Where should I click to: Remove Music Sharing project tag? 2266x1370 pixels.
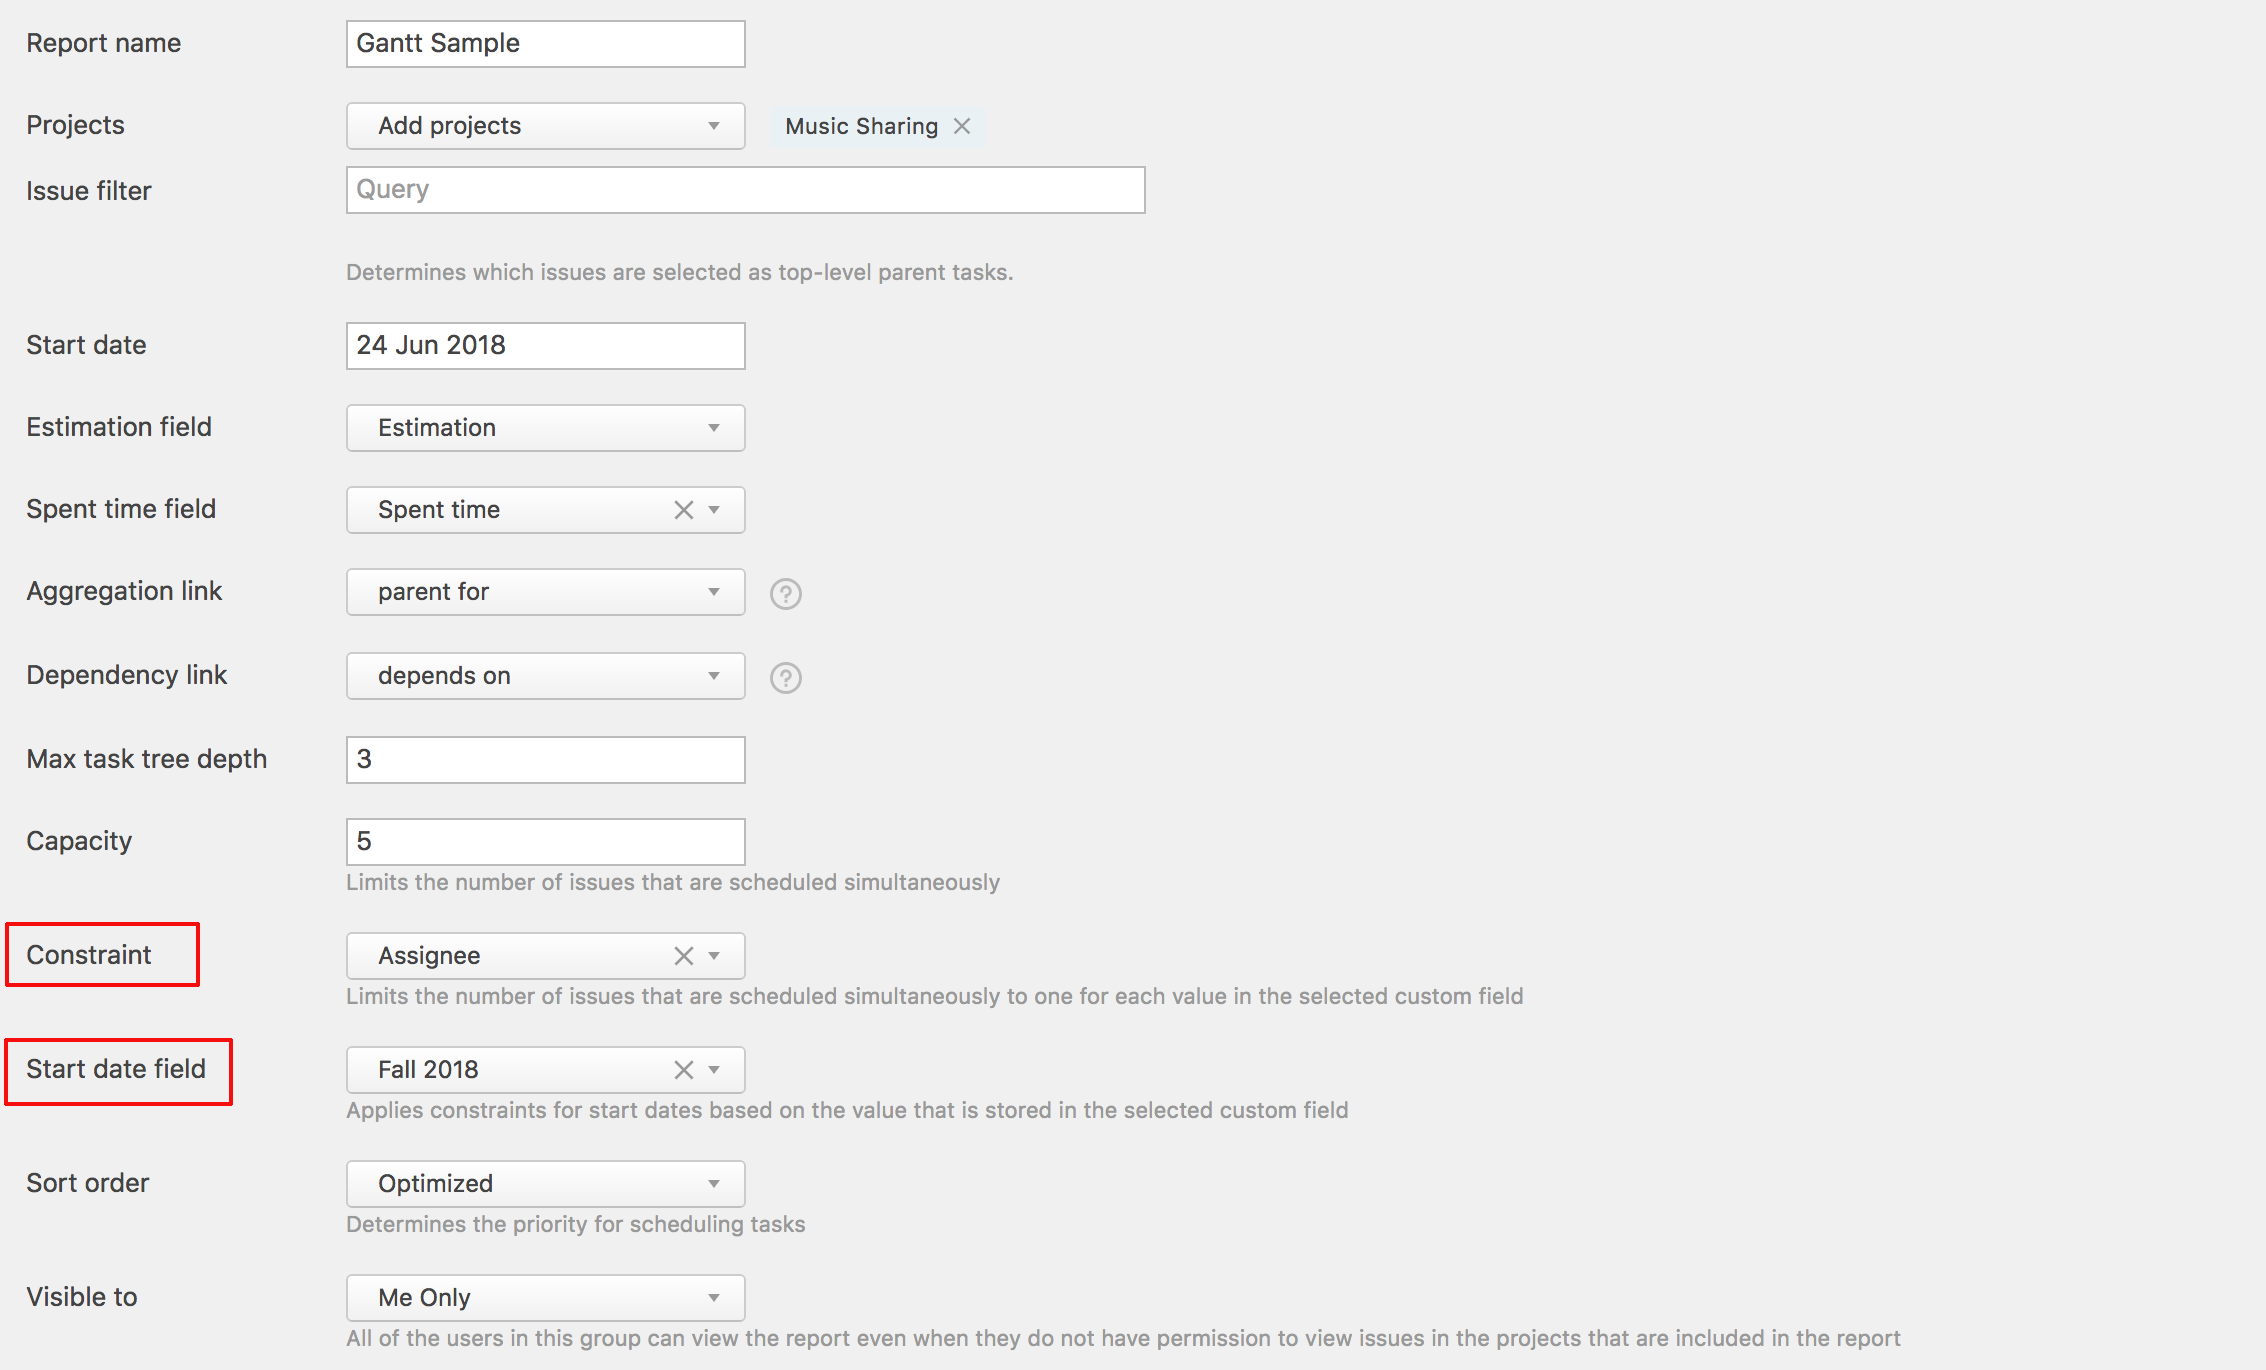click(x=962, y=126)
